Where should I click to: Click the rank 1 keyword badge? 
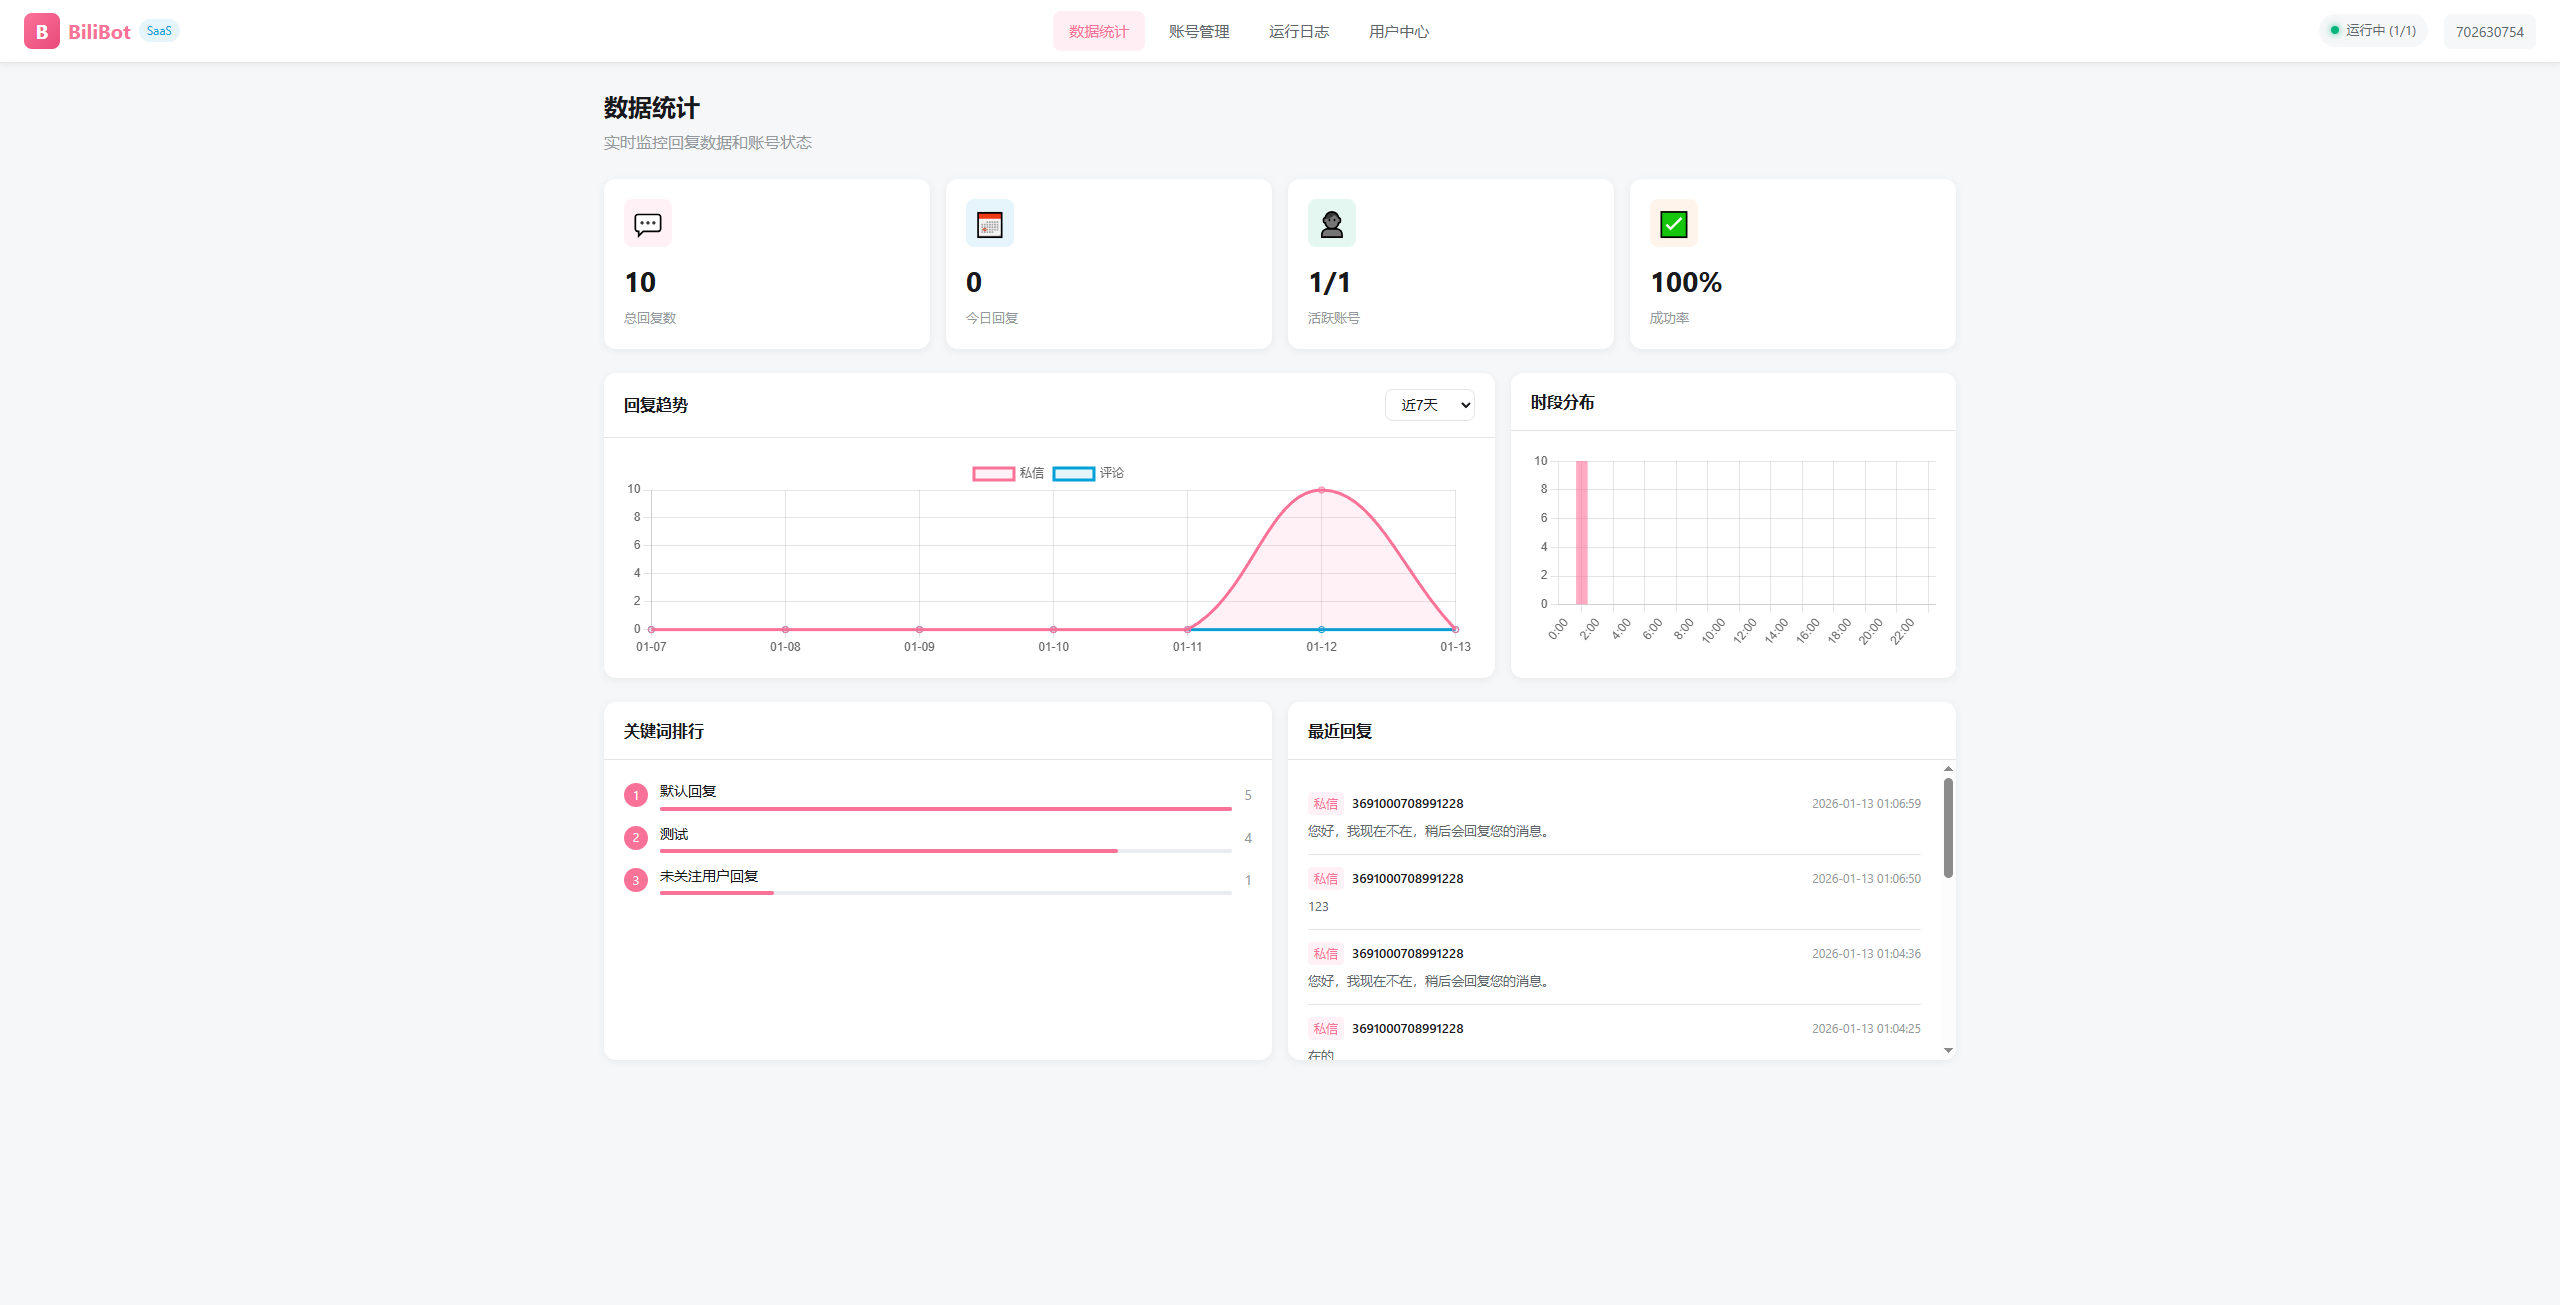[635, 795]
